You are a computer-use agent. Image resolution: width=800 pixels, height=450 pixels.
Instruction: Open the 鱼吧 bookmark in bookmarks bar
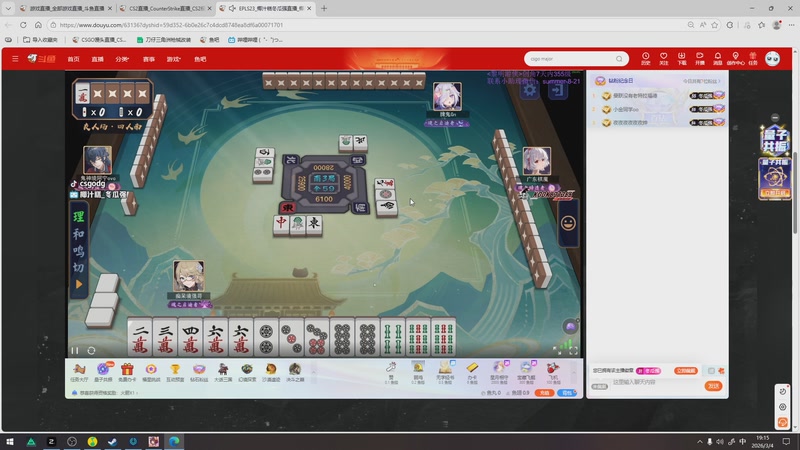(x=210, y=39)
